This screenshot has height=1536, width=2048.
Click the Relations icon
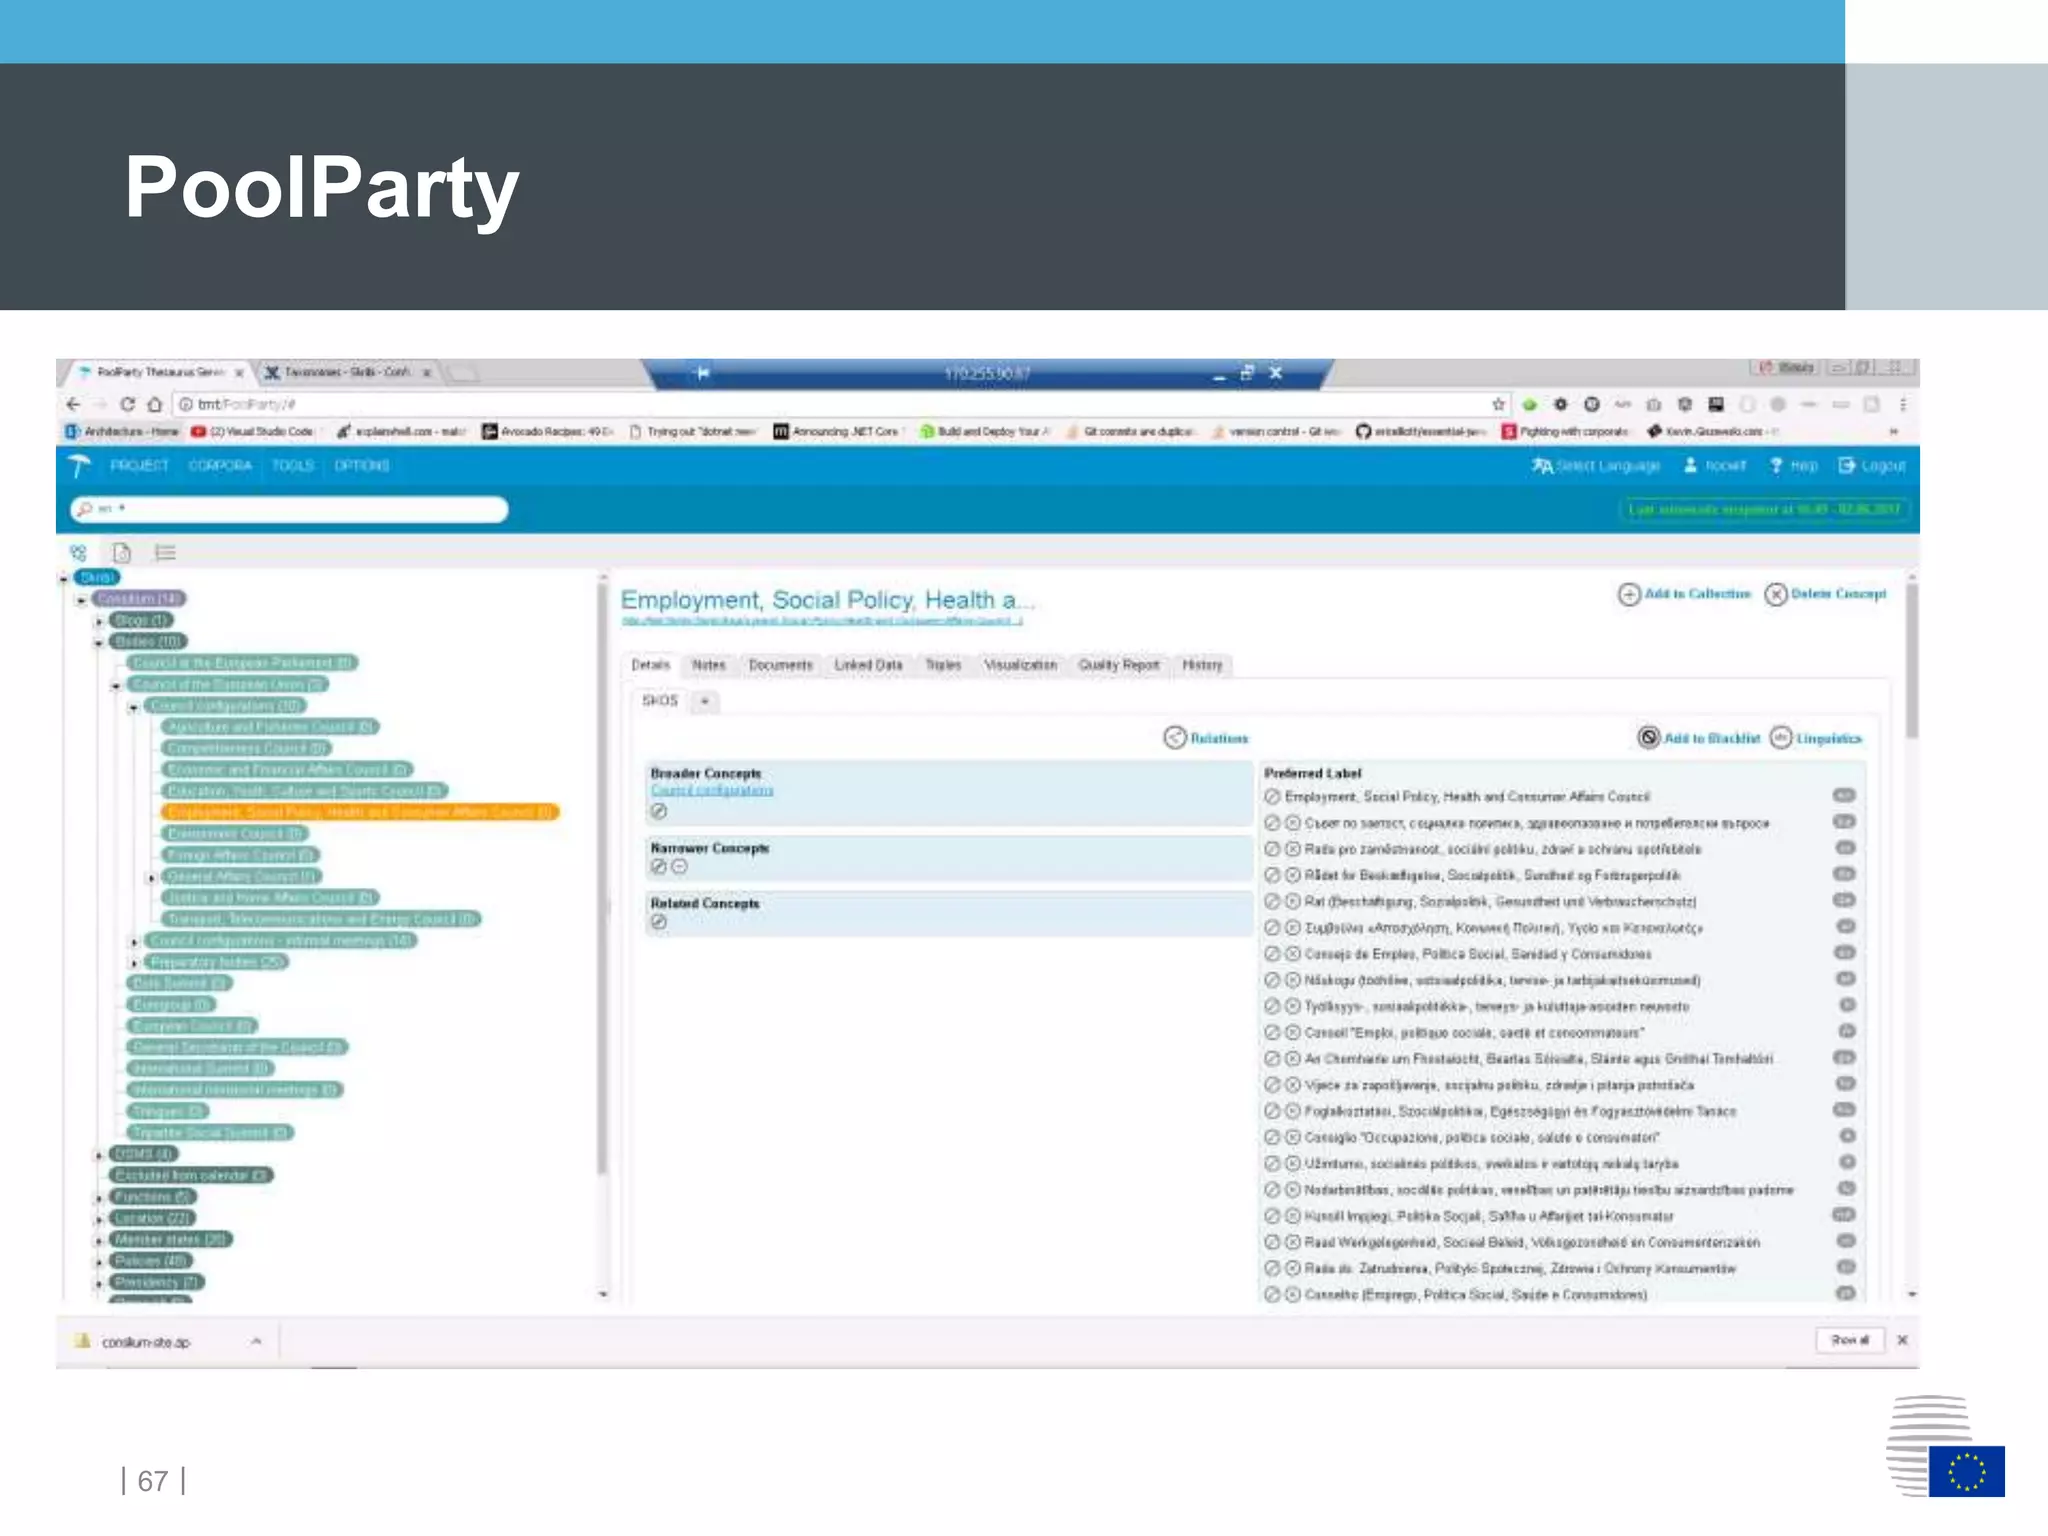point(1174,738)
